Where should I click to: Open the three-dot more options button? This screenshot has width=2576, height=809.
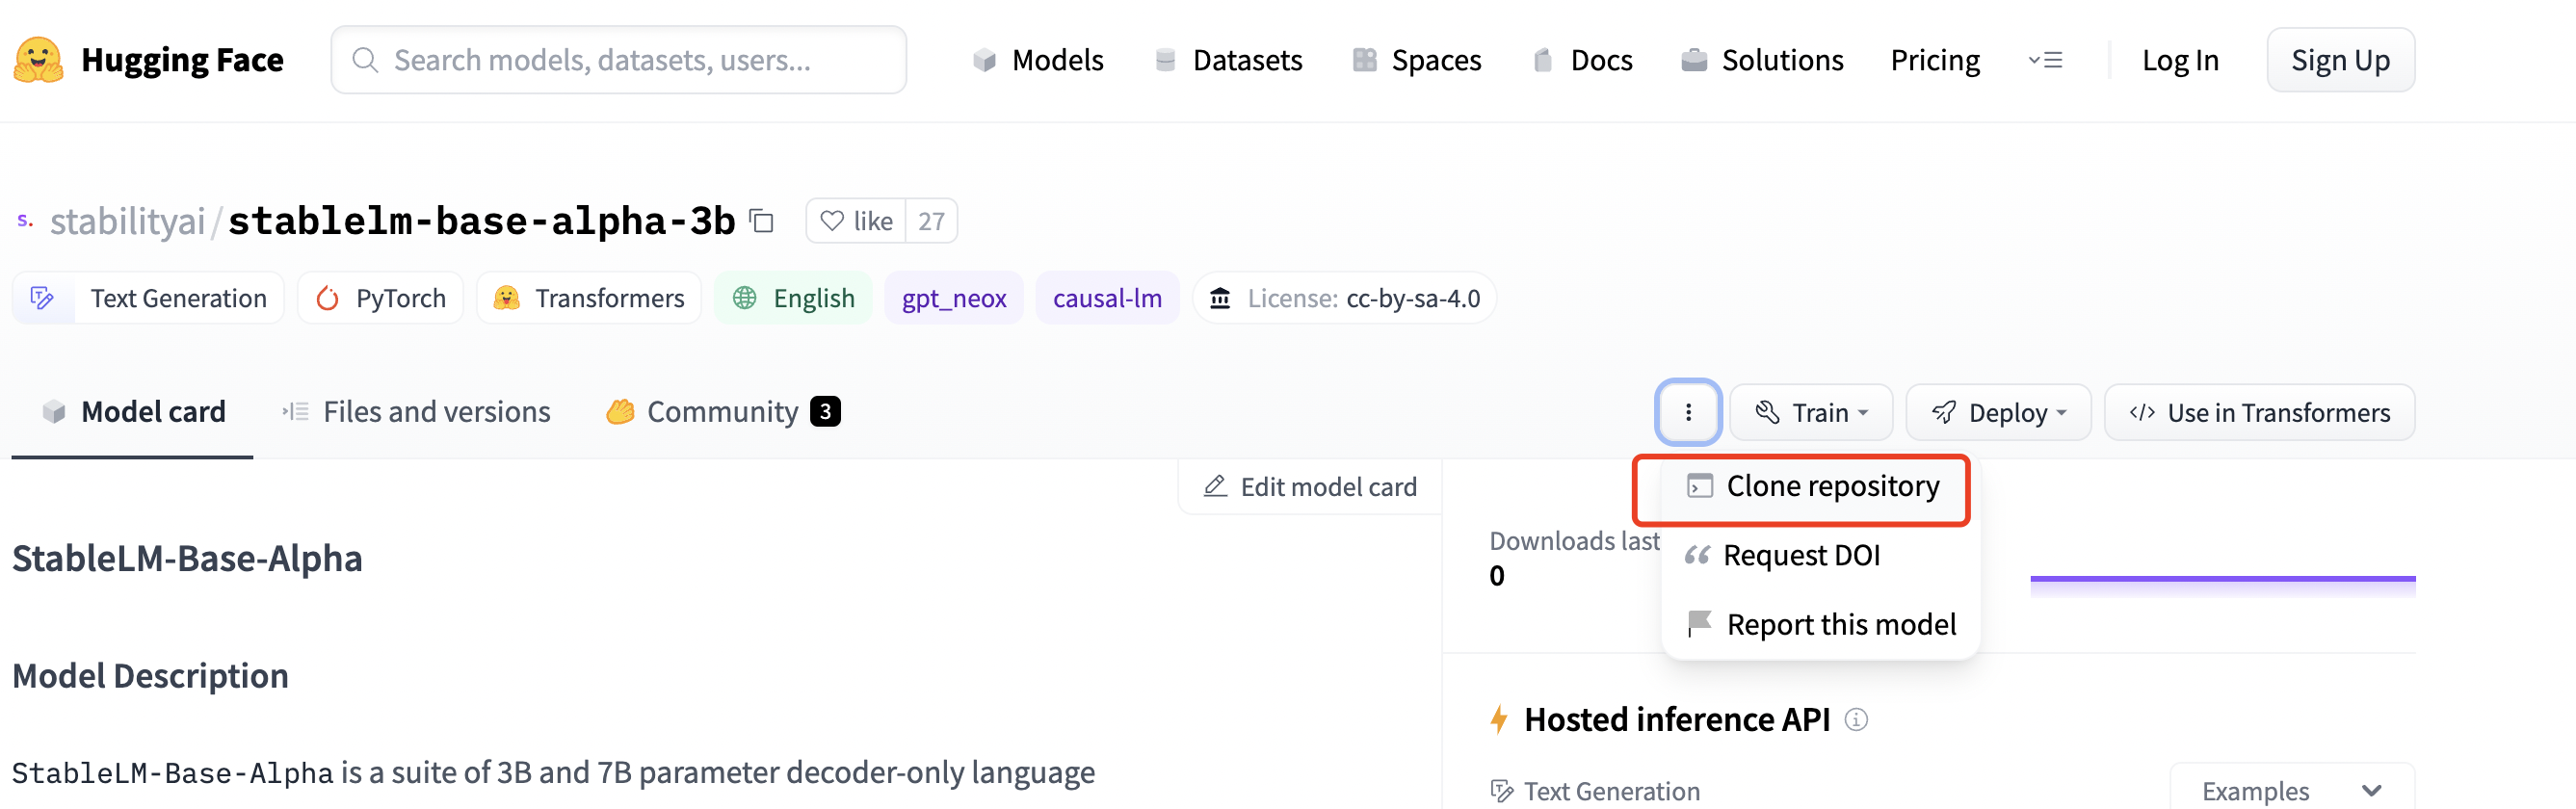1688,412
